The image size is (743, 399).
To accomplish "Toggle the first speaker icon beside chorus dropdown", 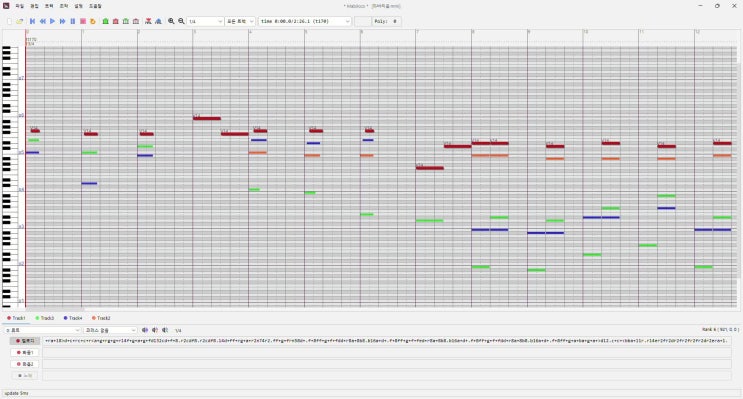I will 145,330.
